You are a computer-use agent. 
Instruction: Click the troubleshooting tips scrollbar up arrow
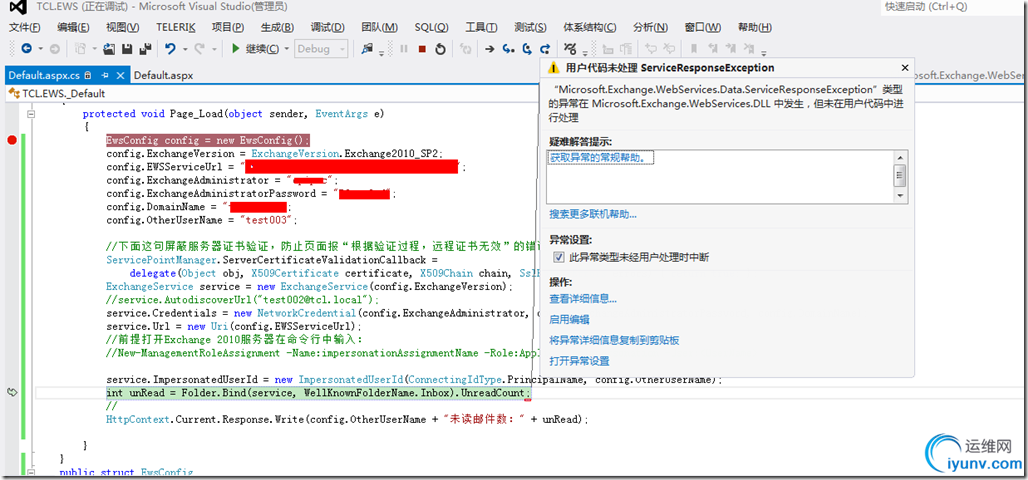900,157
